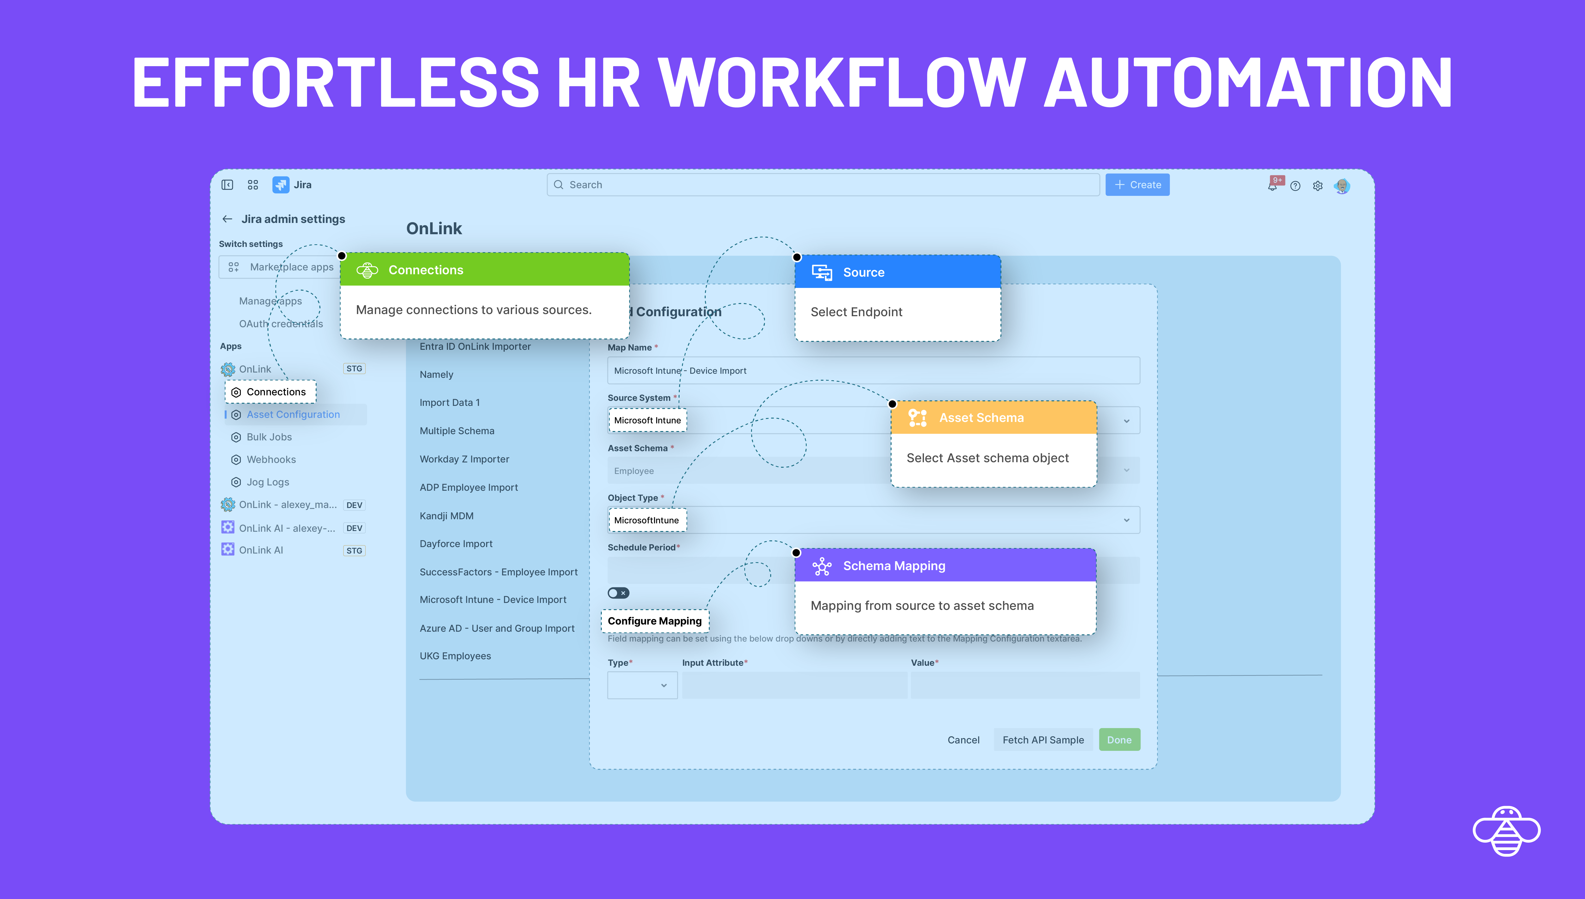Collapse the sidebar panel icon
The height and width of the screenshot is (899, 1585).
pos(228,185)
